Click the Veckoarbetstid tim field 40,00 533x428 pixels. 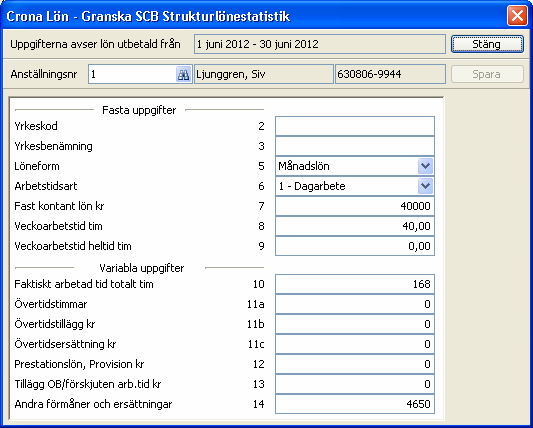pos(355,226)
